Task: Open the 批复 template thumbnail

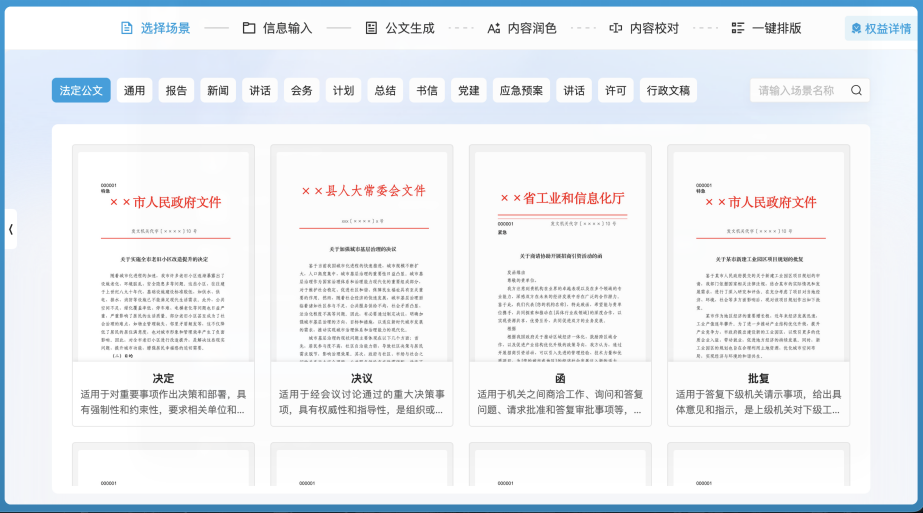Action: pos(759,253)
